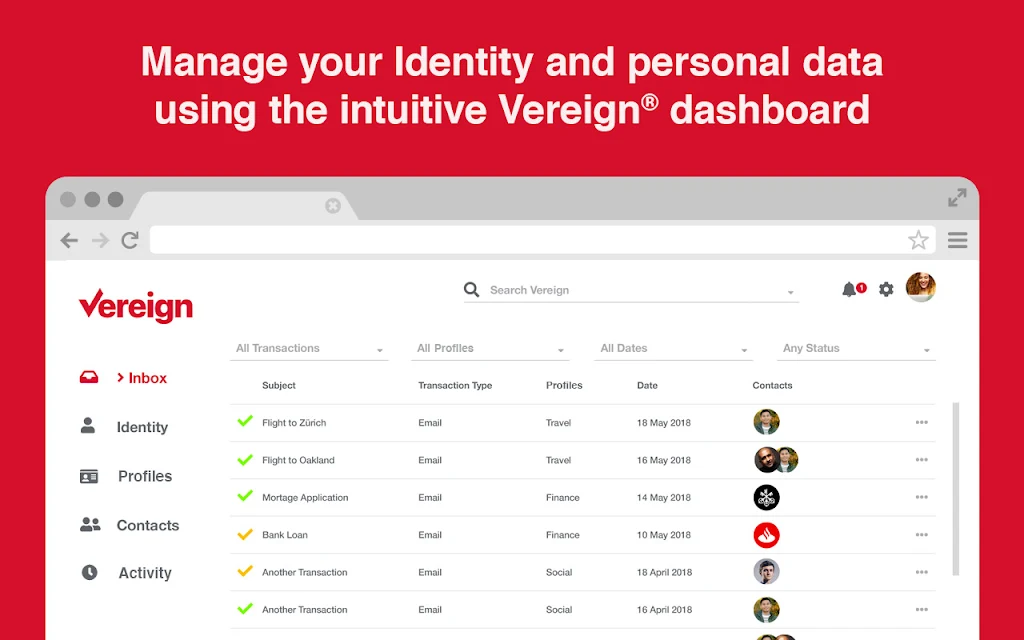Open more options for Flight to Zürich

pos(921,423)
